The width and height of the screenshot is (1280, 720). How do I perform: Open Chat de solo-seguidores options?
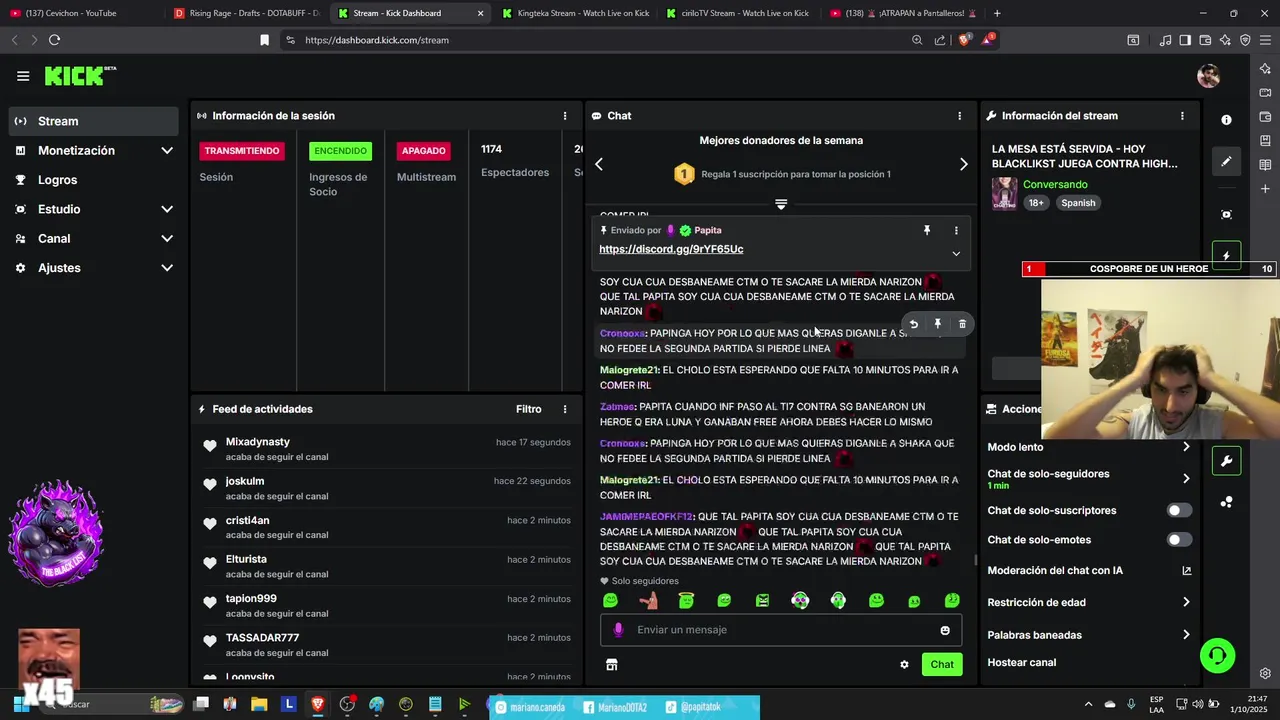[1186, 479]
